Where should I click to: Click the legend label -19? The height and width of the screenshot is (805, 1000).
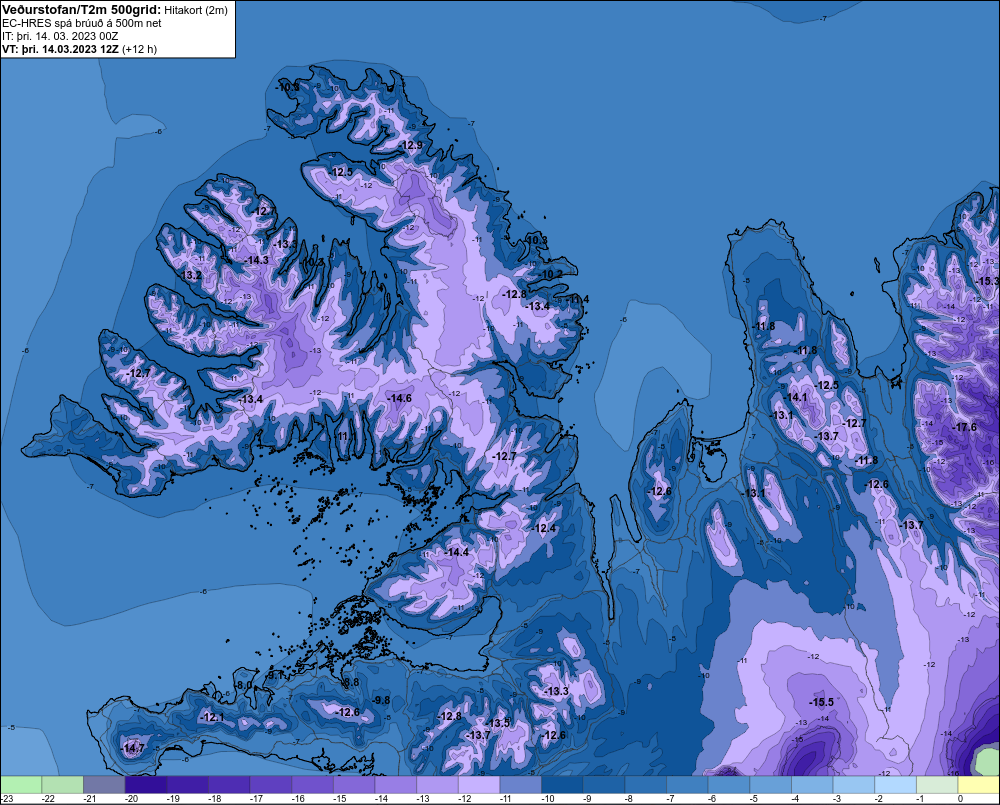173,799
